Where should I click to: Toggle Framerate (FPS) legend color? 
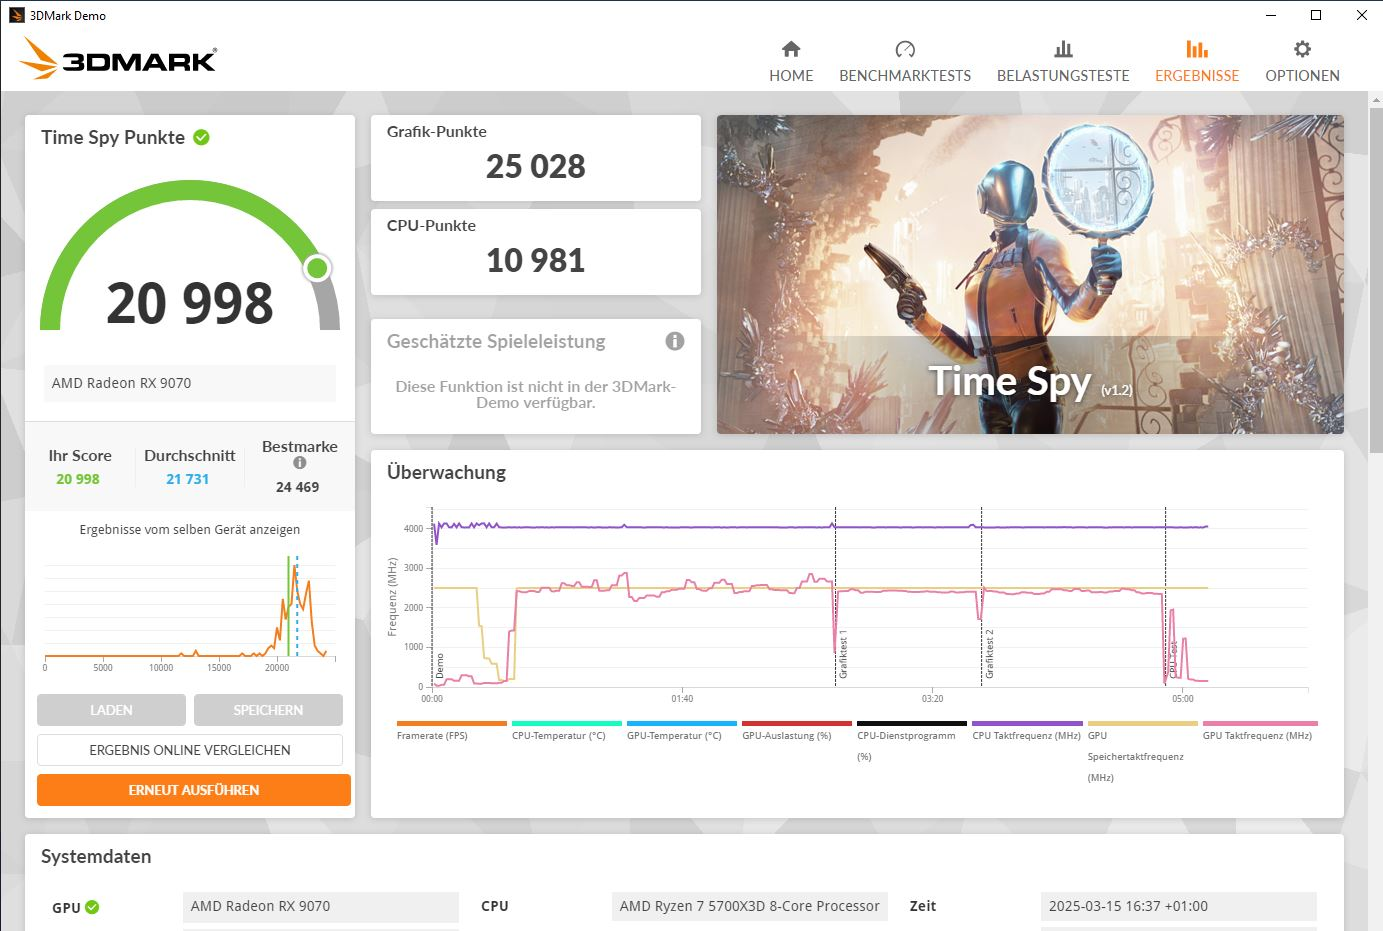452,723
